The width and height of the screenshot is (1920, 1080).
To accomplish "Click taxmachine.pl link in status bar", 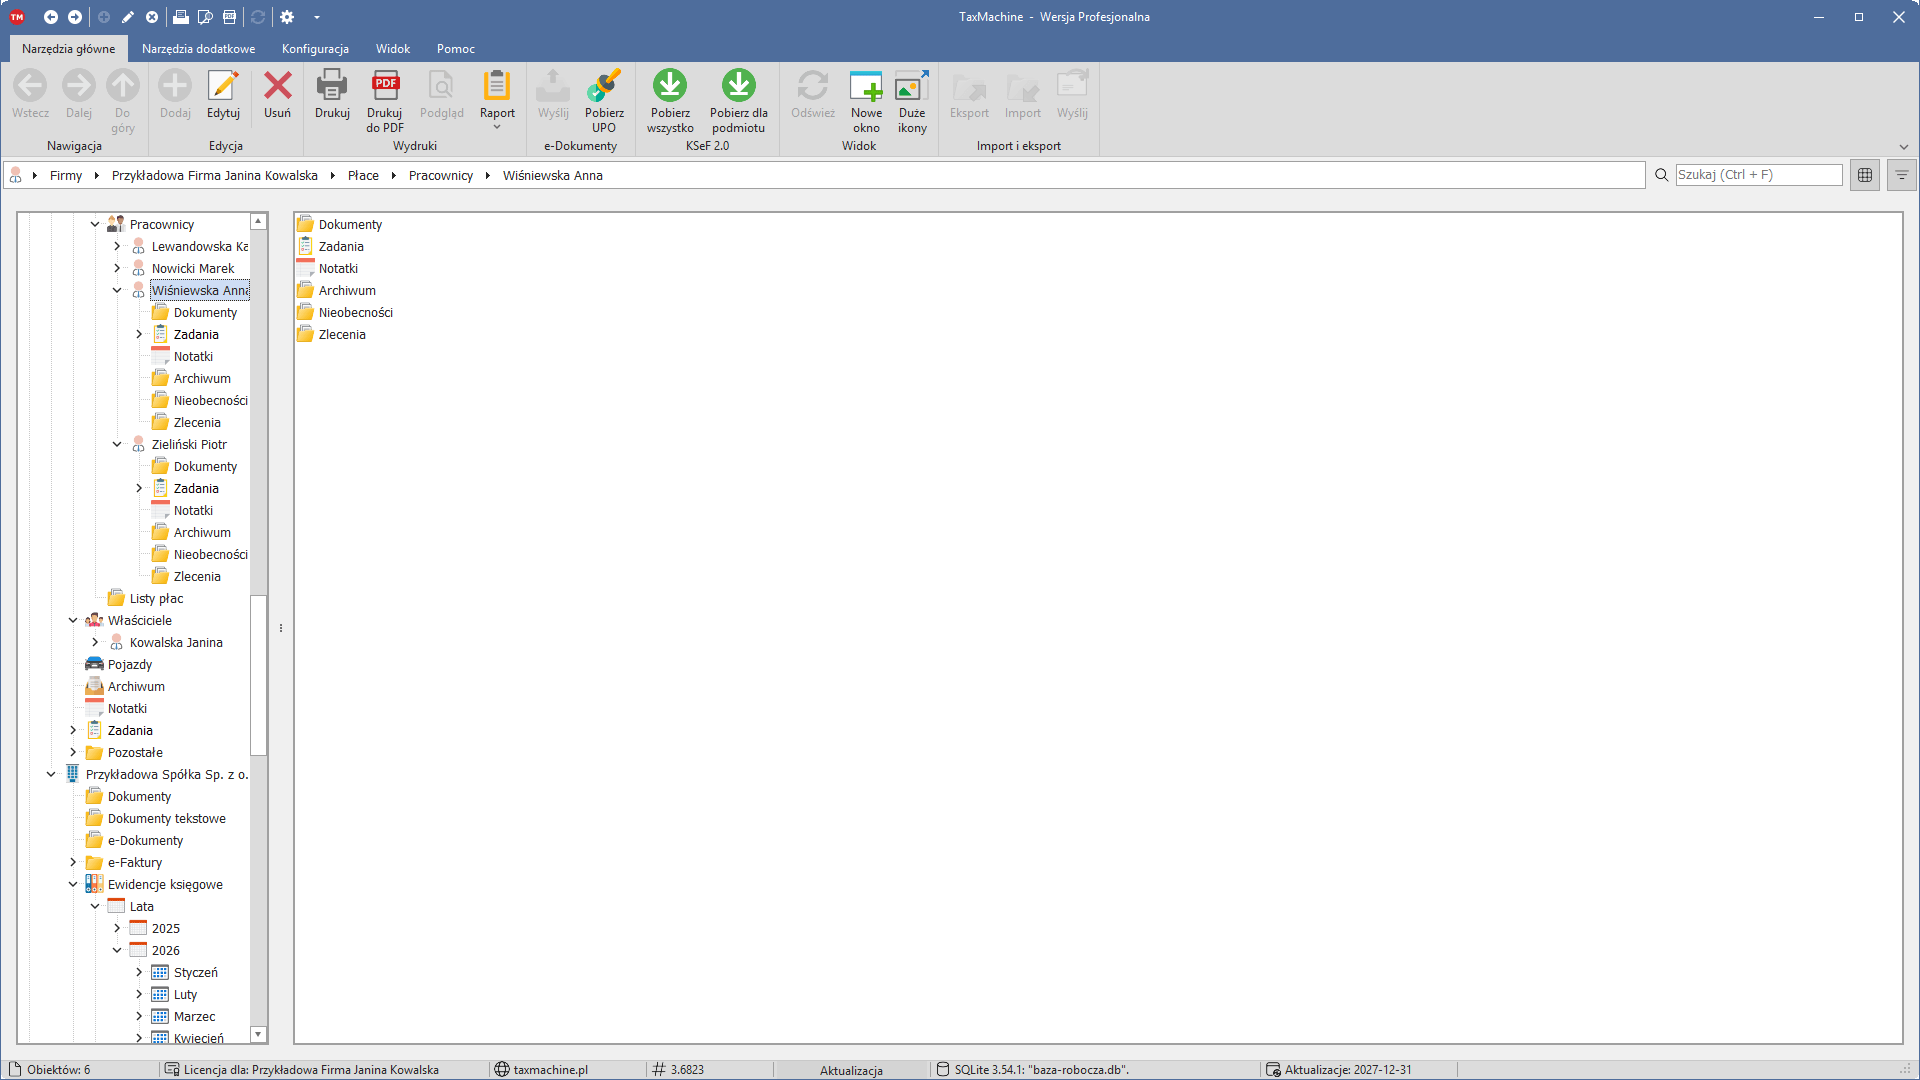I will [550, 1070].
